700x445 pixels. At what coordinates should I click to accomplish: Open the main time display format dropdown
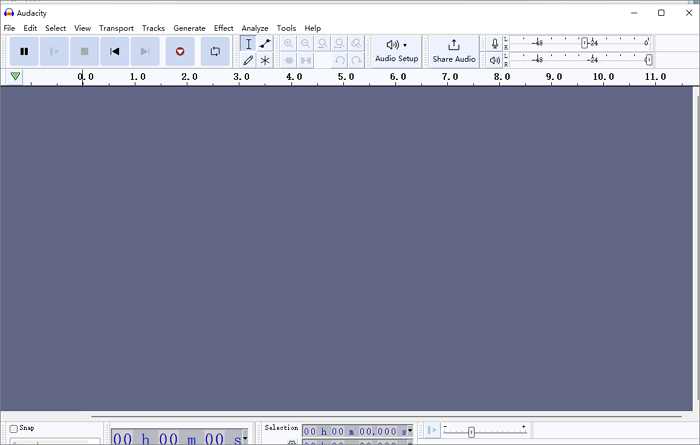tap(242, 438)
